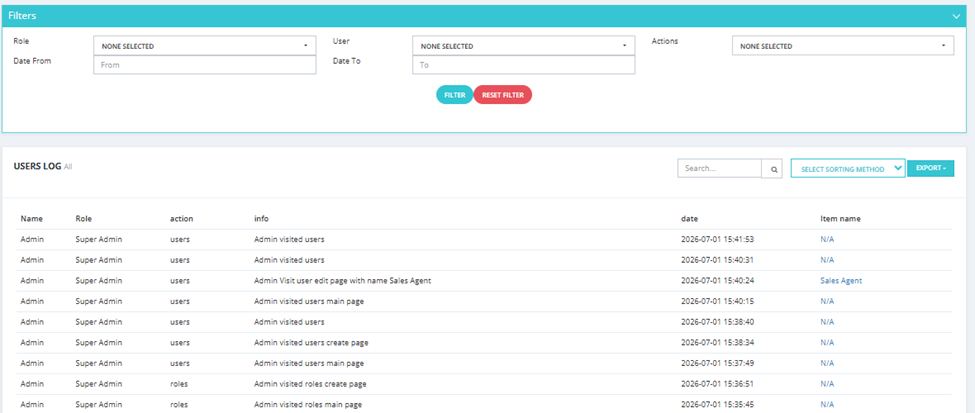Image resolution: width=975 pixels, height=413 pixels.
Task: Click the date column header
Action: point(690,219)
